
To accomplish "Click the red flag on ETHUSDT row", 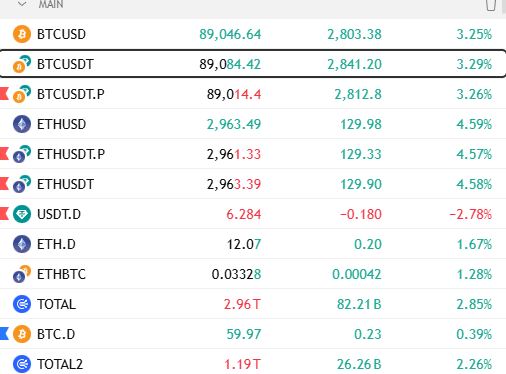I will coord(4,184).
